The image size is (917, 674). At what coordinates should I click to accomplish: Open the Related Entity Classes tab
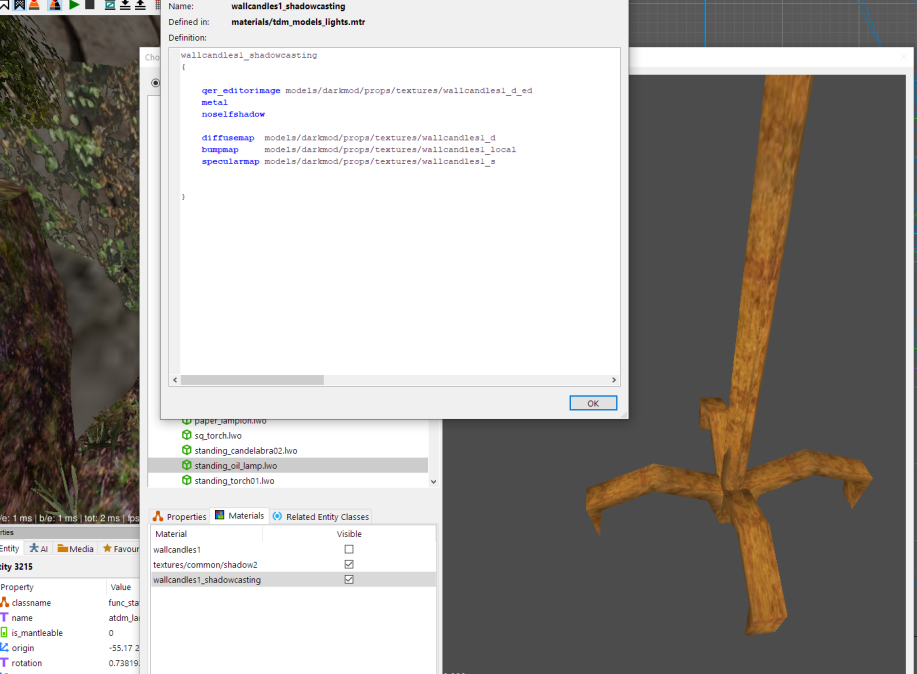coord(320,517)
